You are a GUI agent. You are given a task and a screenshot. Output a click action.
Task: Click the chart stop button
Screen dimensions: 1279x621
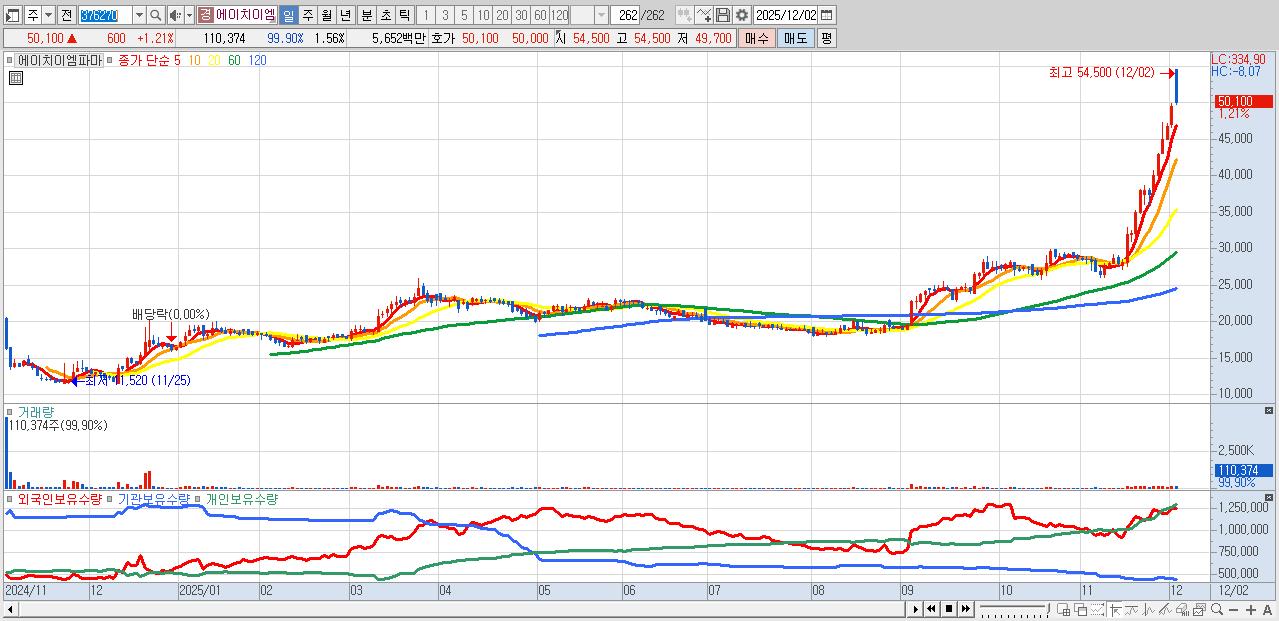(x=949, y=609)
